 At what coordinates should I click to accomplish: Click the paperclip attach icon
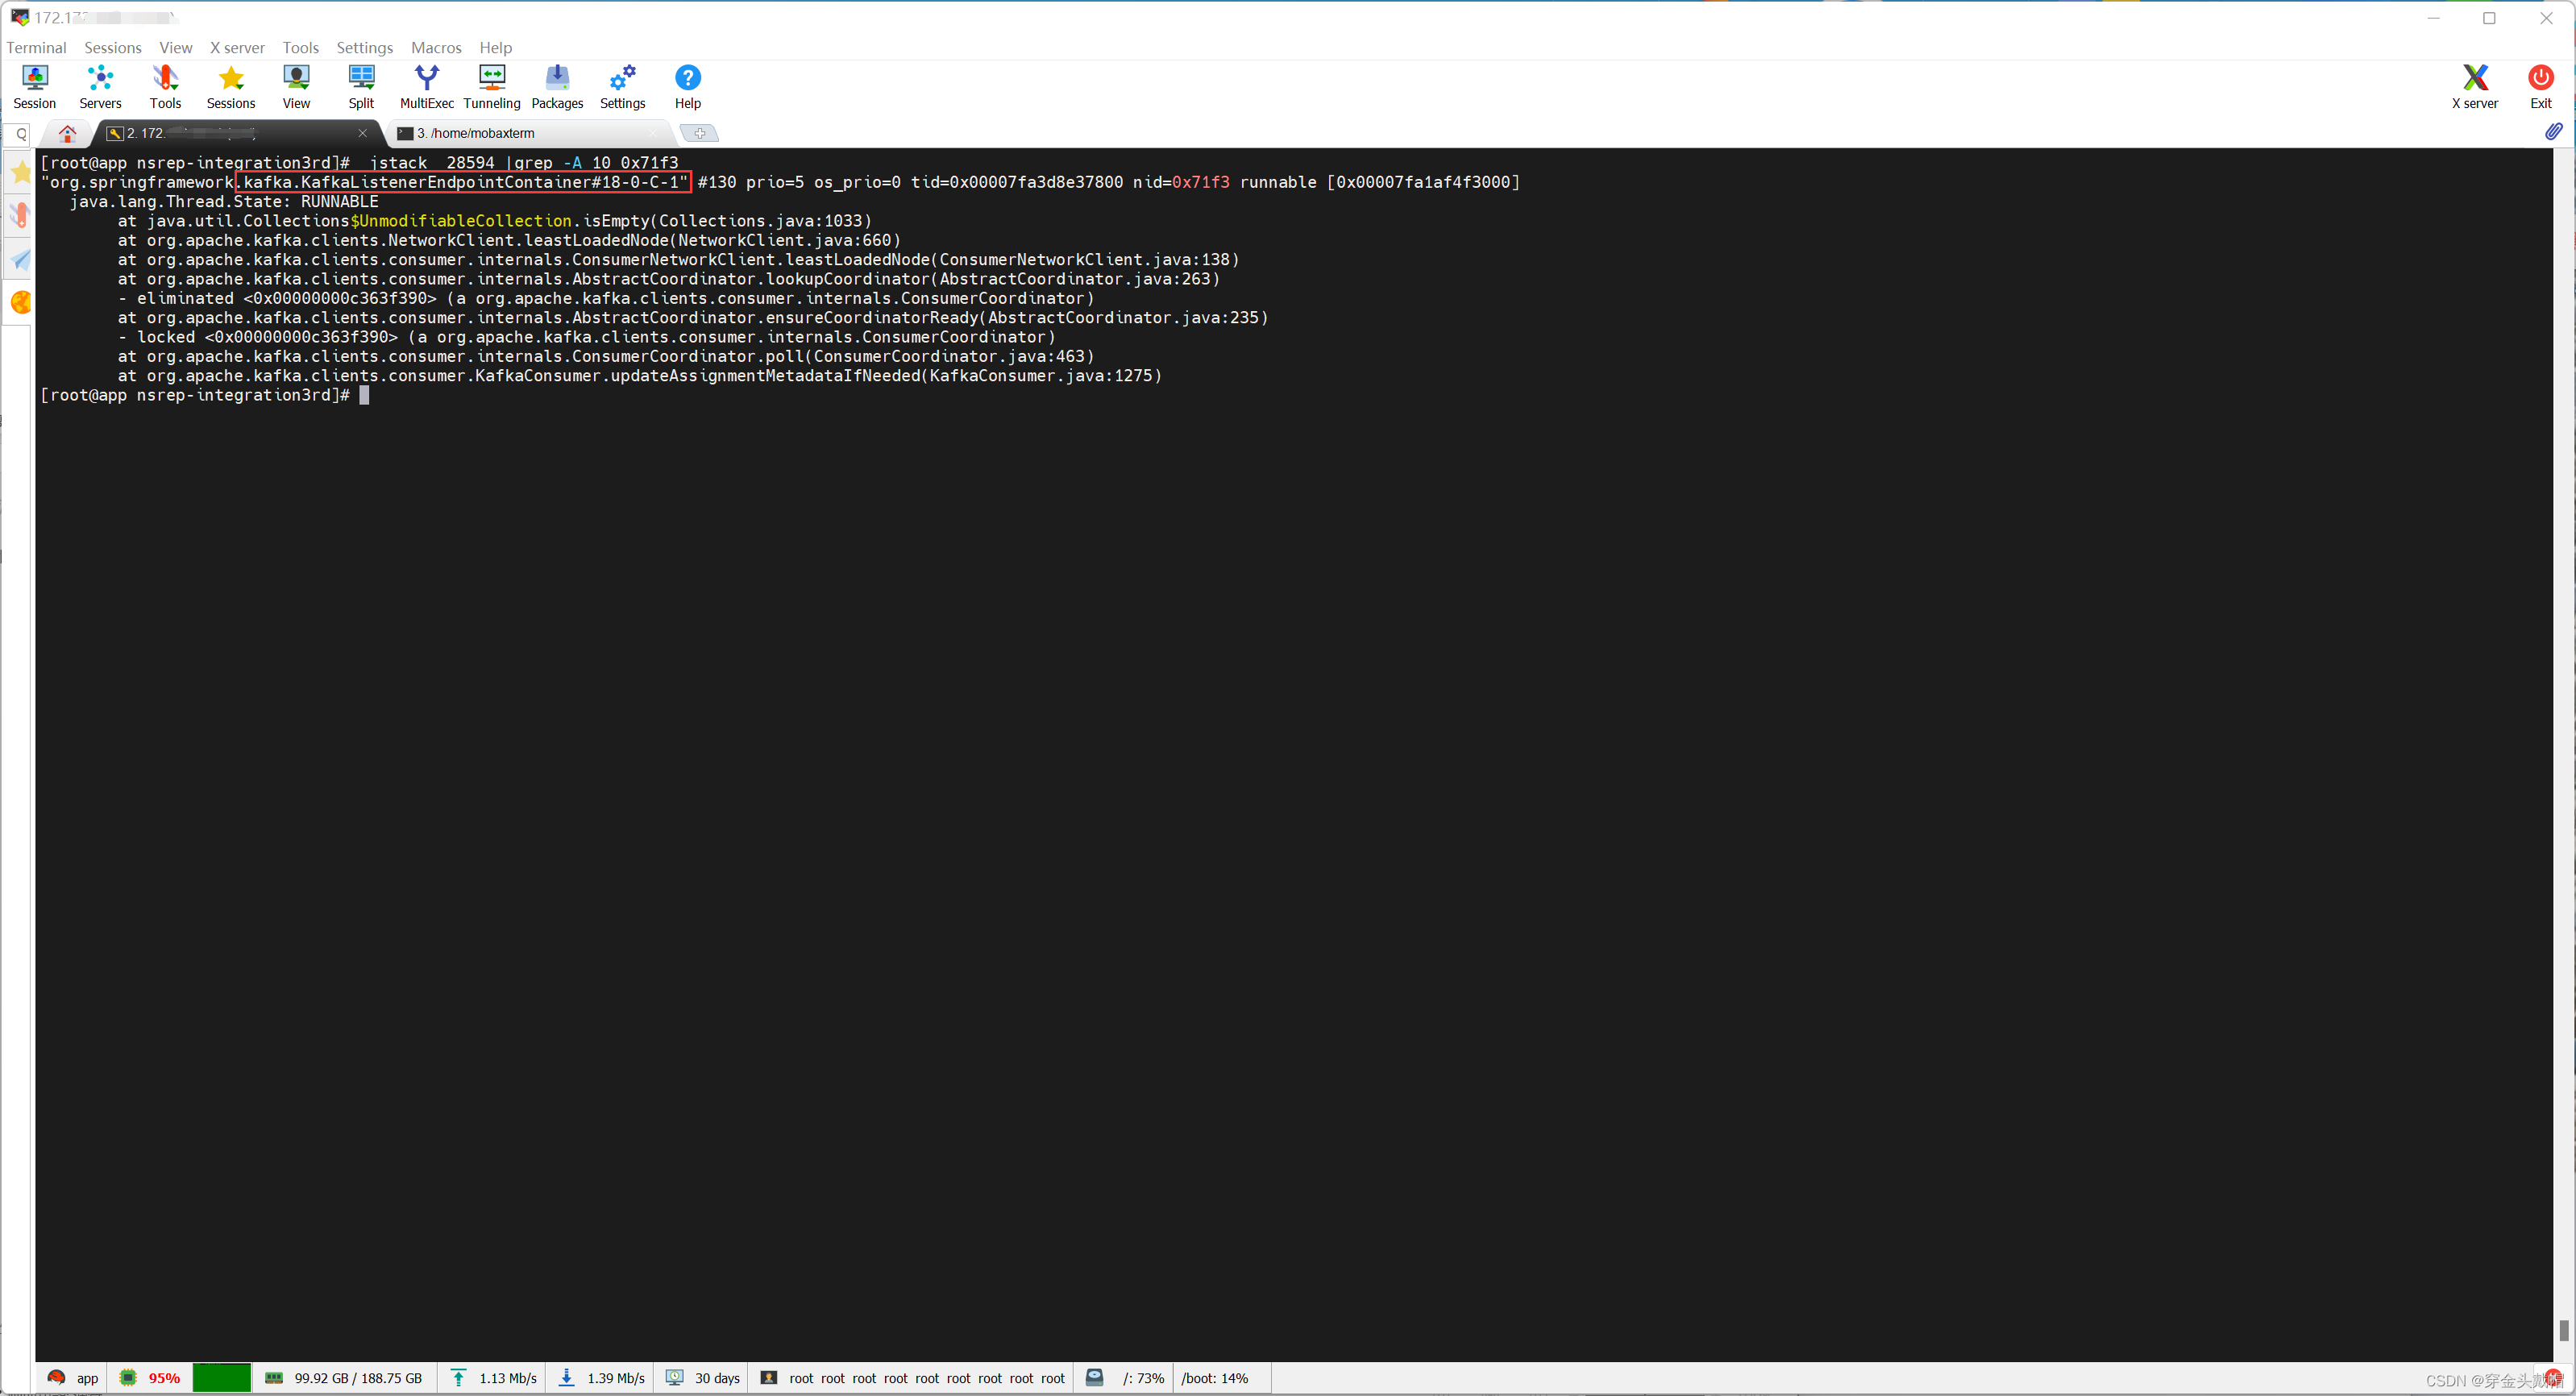coord(2553,131)
